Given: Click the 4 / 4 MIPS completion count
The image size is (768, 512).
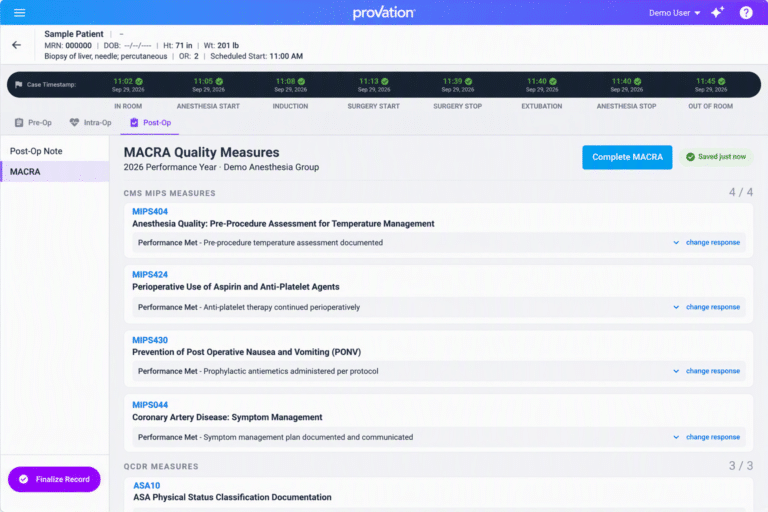Looking at the screenshot, I should (741, 192).
